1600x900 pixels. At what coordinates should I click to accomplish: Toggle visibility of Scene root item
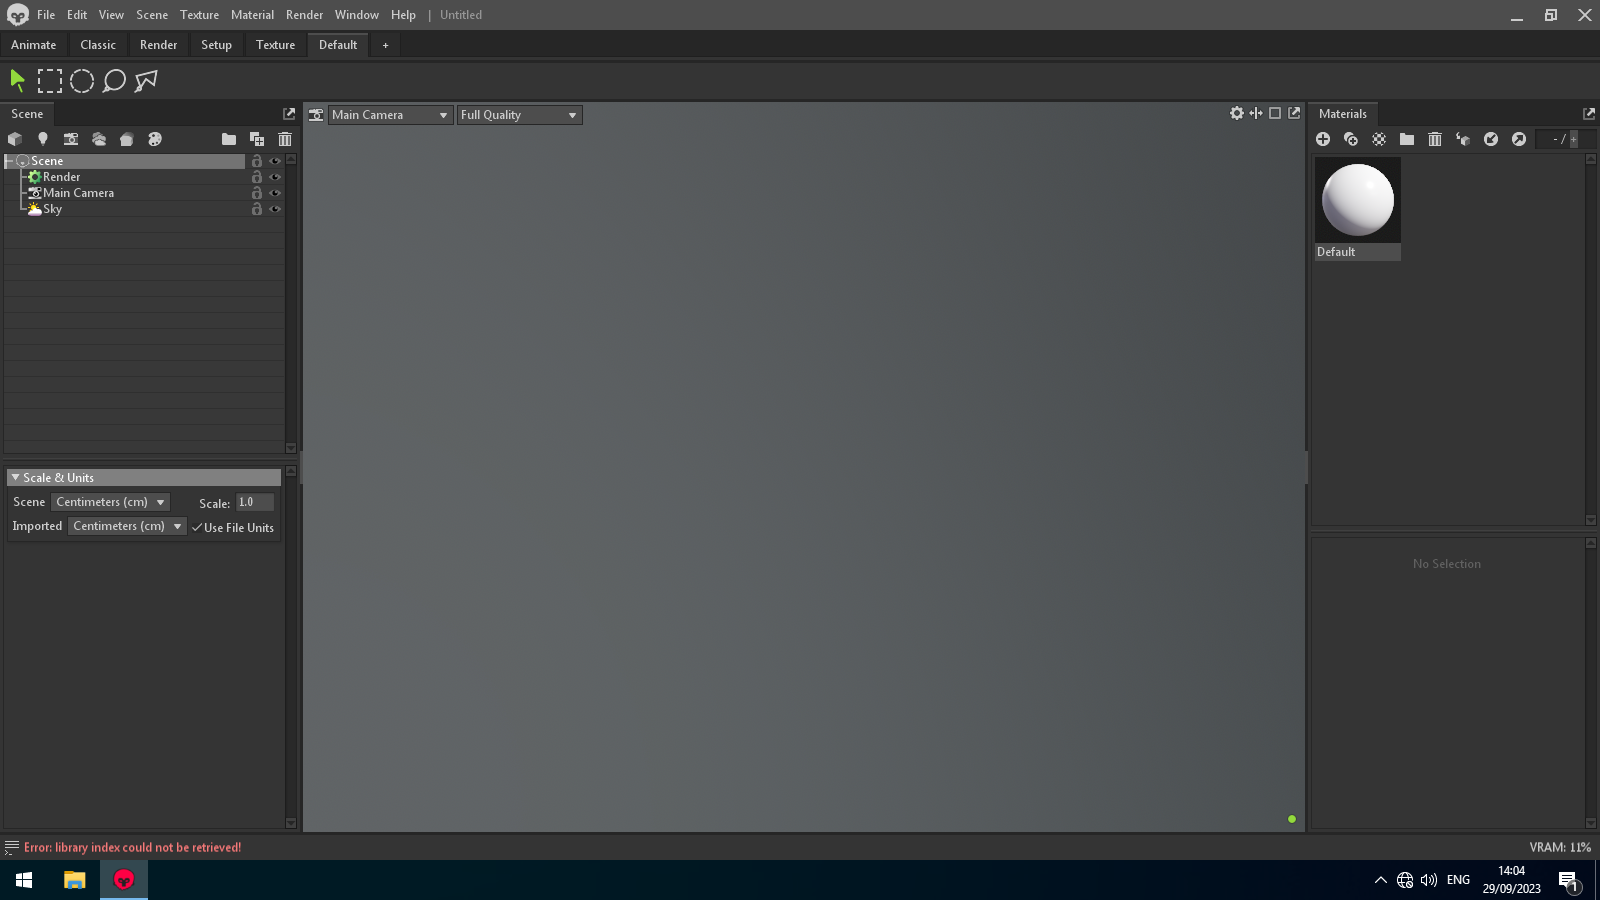coord(275,161)
